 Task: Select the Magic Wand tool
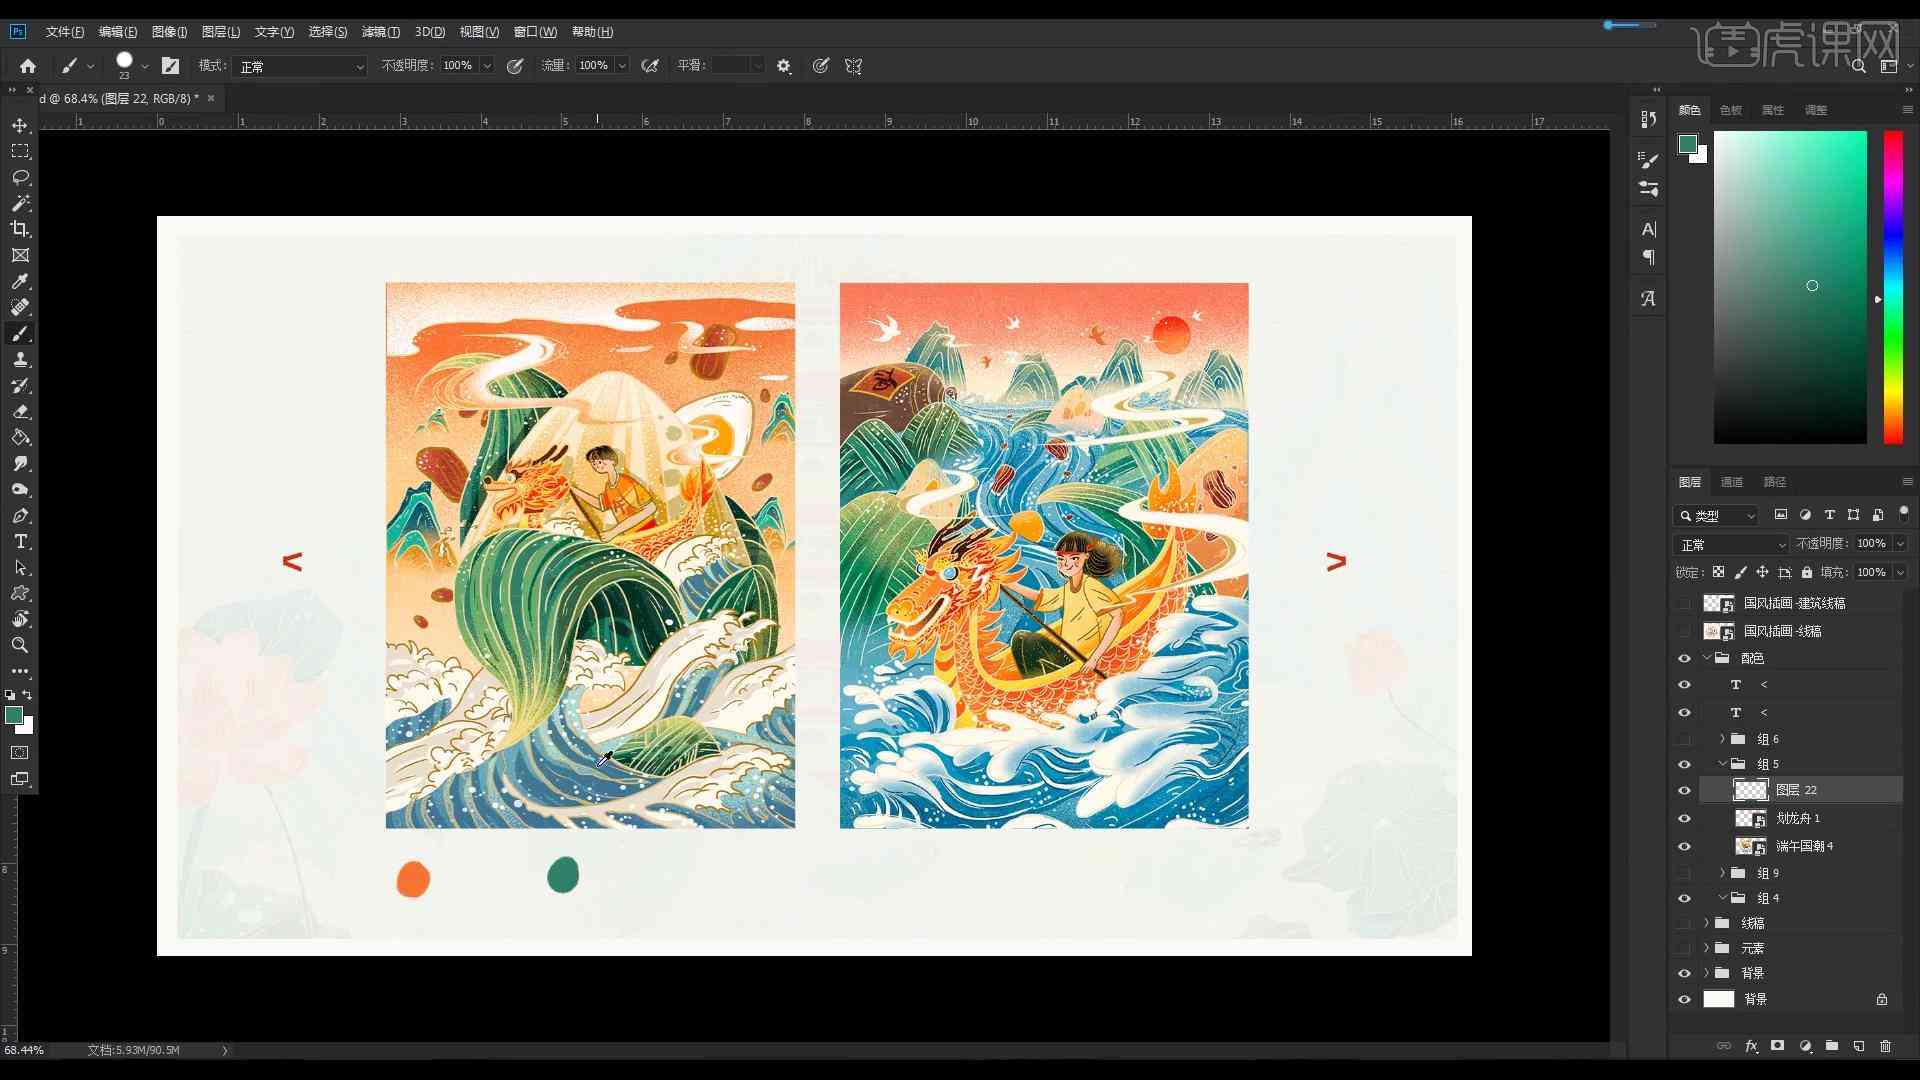(x=20, y=203)
